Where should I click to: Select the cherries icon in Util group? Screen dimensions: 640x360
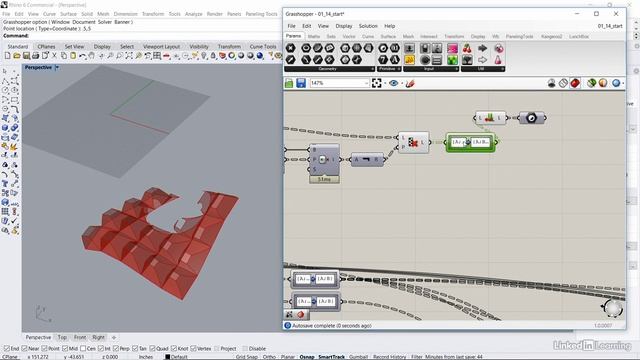(467, 49)
